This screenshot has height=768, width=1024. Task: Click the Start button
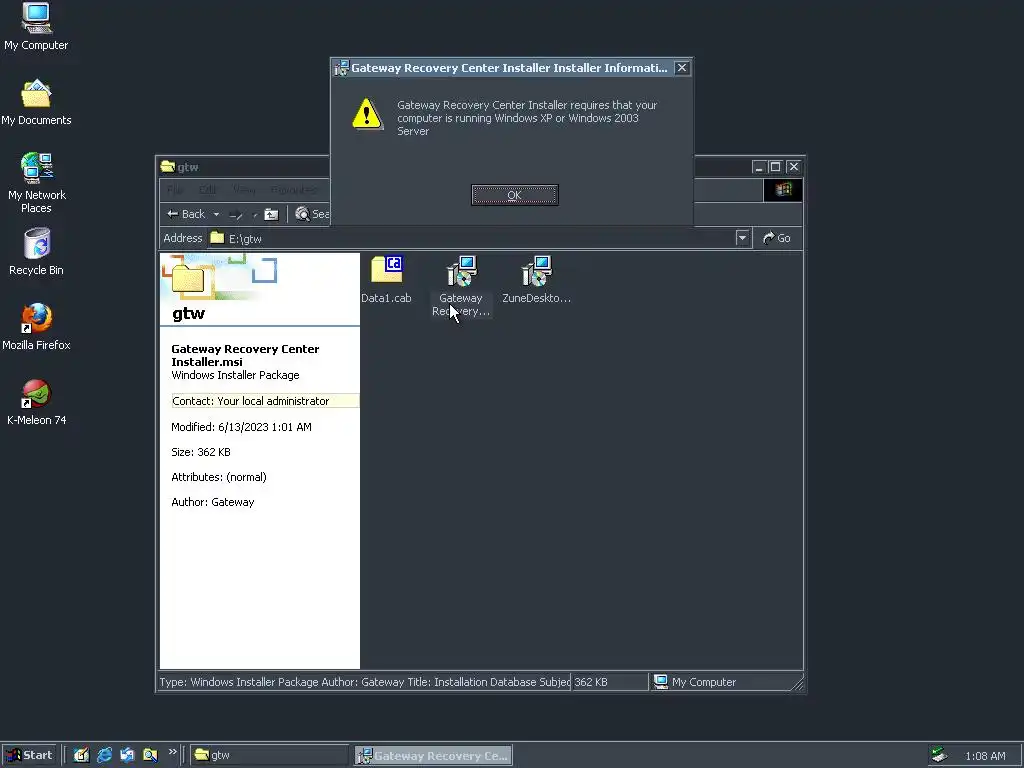click(x=29, y=755)
